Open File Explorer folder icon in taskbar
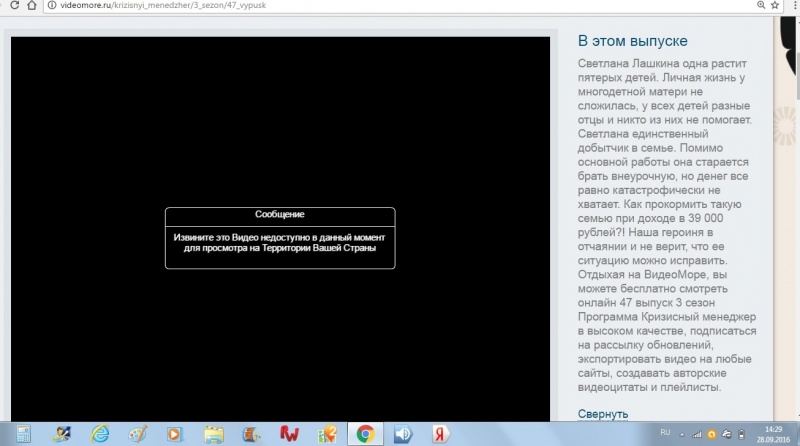Image resolution: width=800 pixels, height=446 pixels. [213, 434]
